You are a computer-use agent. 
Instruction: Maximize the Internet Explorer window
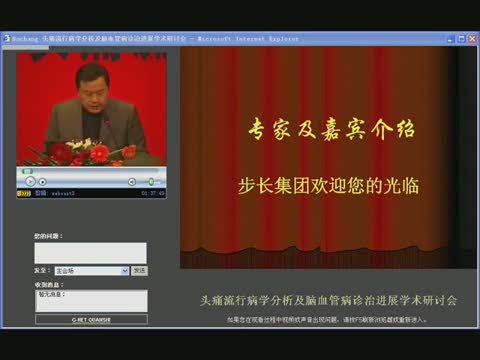461,39
